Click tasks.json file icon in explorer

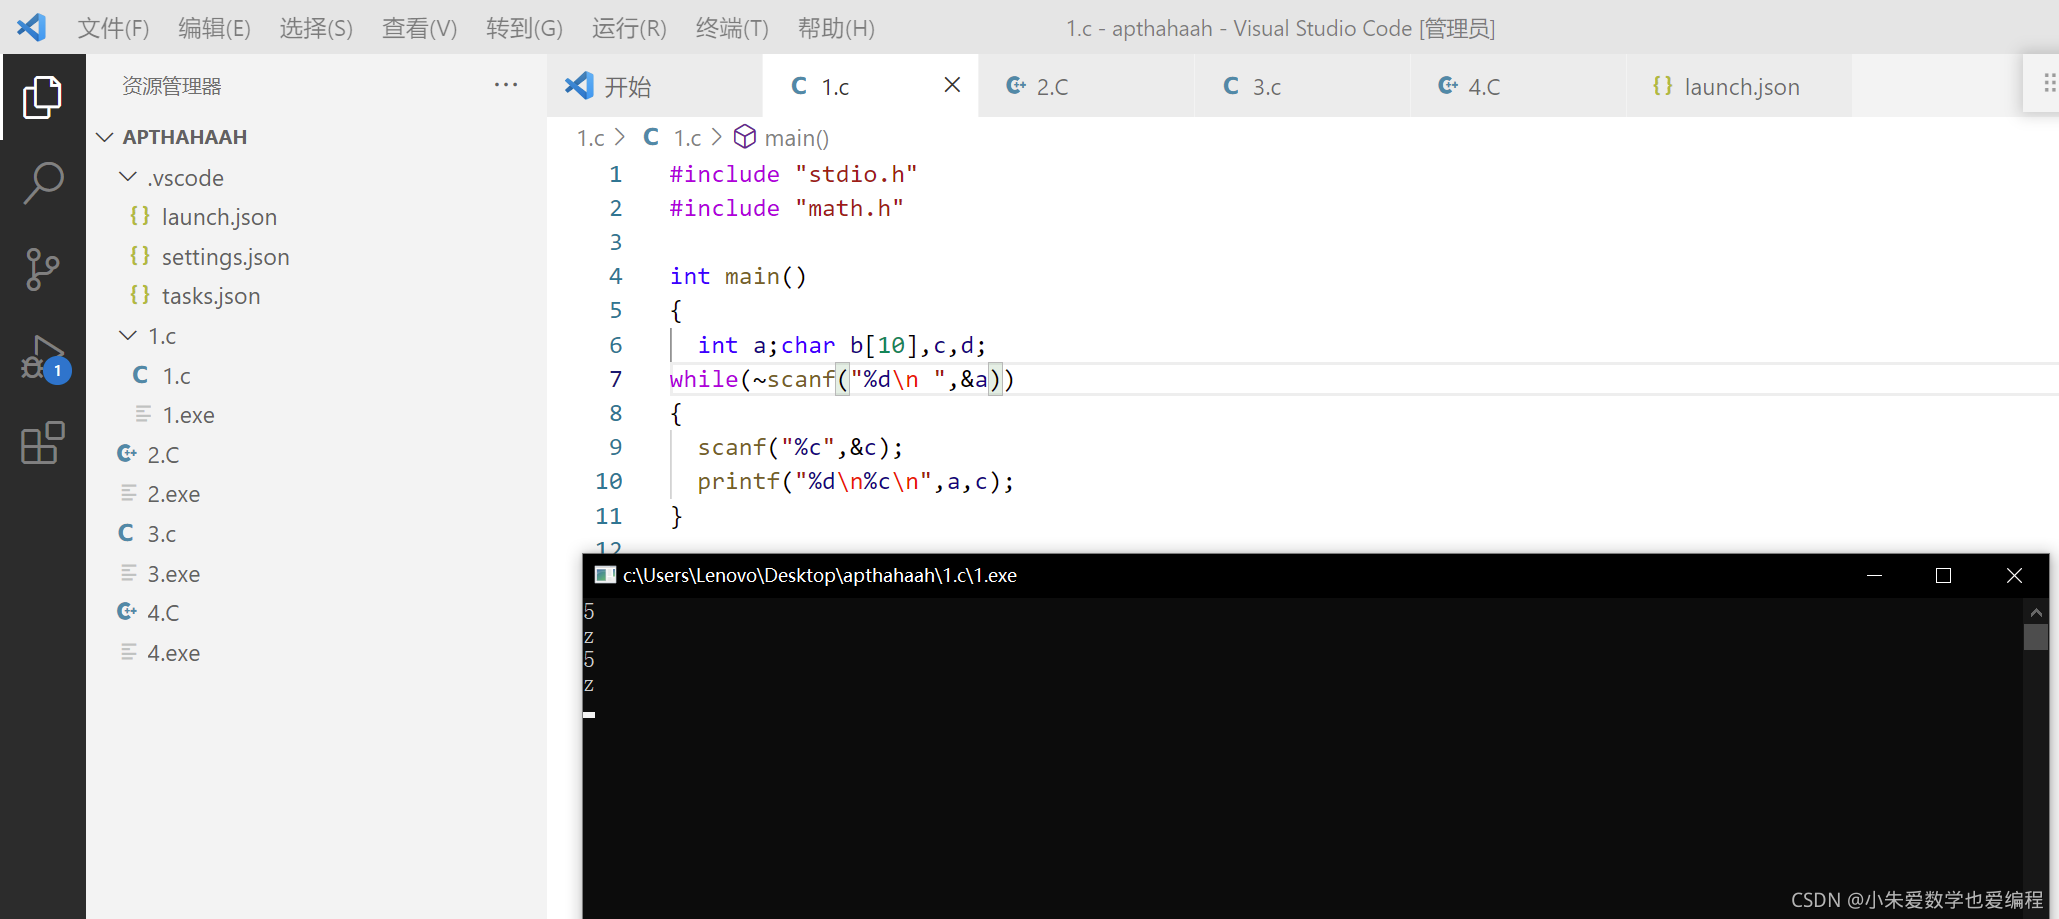pyautogui.click(x=140, y=295)
